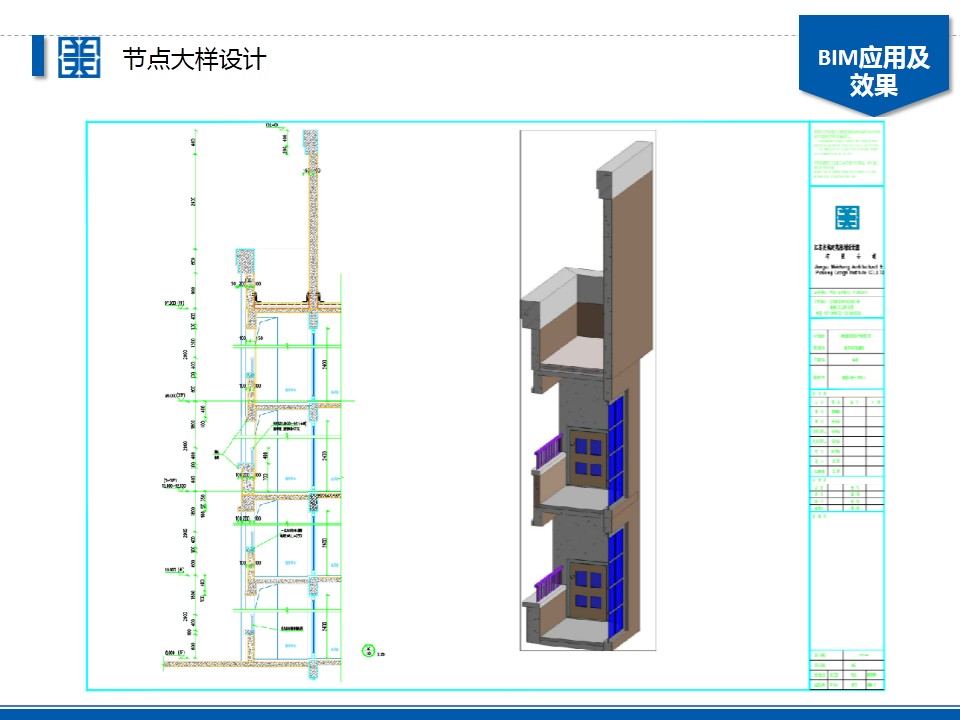Select the circular section marker below the drawing
Viewport: 960px width, 720px height.
coord(368,650)
